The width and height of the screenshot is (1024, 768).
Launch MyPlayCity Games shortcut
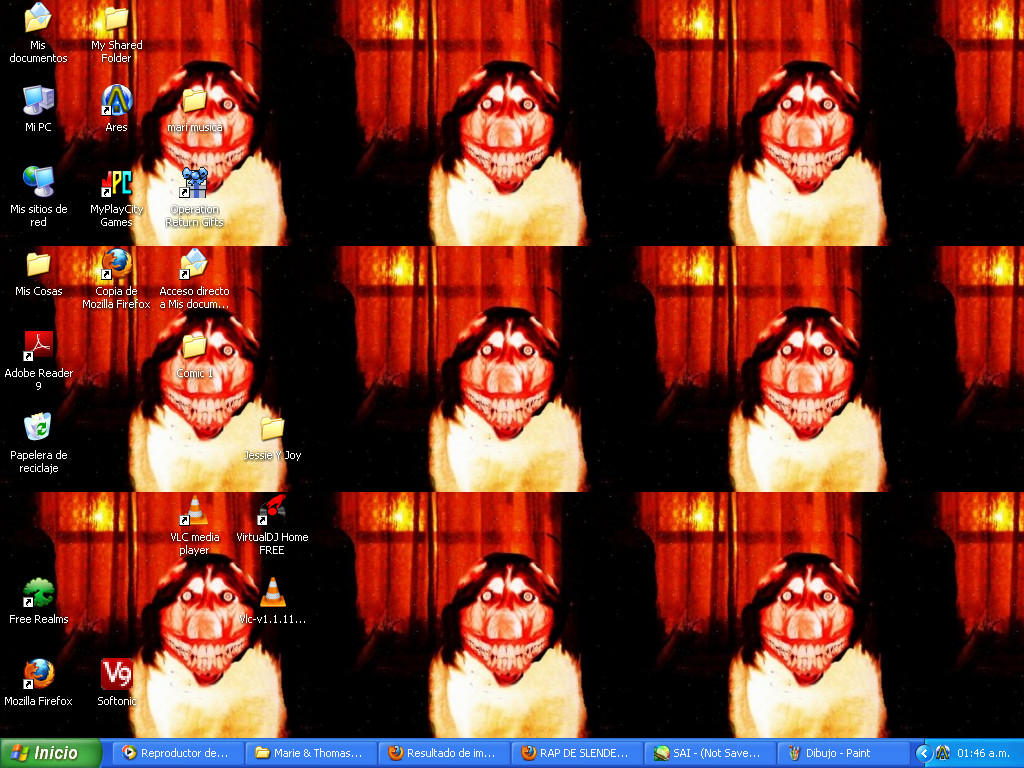116,198
